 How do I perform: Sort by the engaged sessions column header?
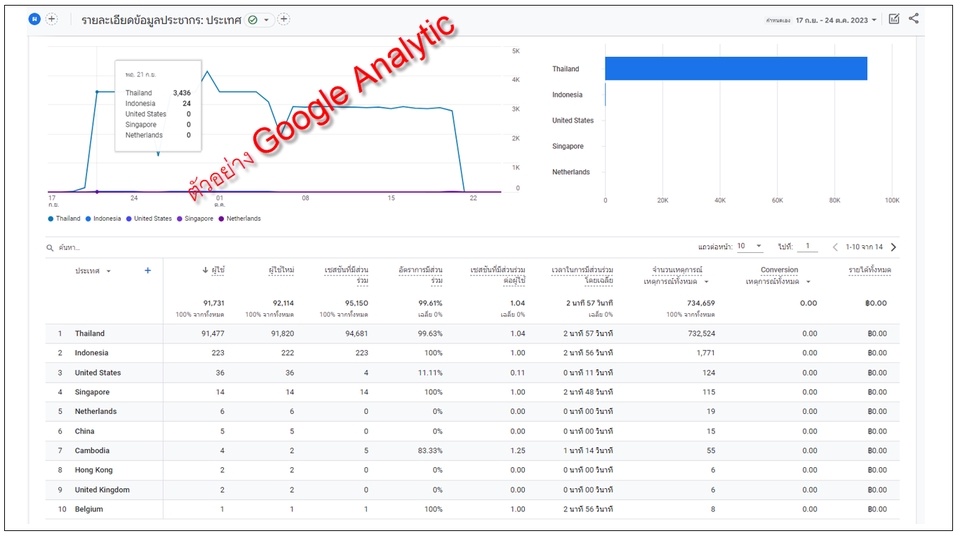point(347,275)
